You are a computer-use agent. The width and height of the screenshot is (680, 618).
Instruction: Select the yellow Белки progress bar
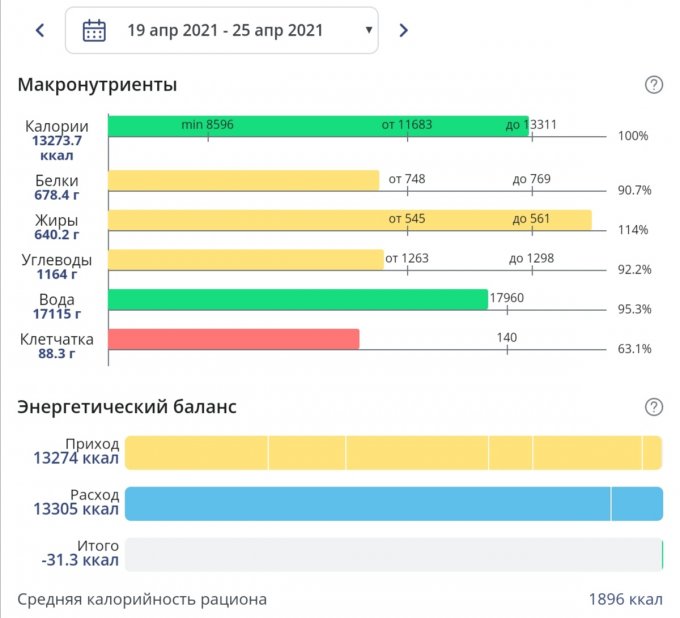(x=243, y=180)
